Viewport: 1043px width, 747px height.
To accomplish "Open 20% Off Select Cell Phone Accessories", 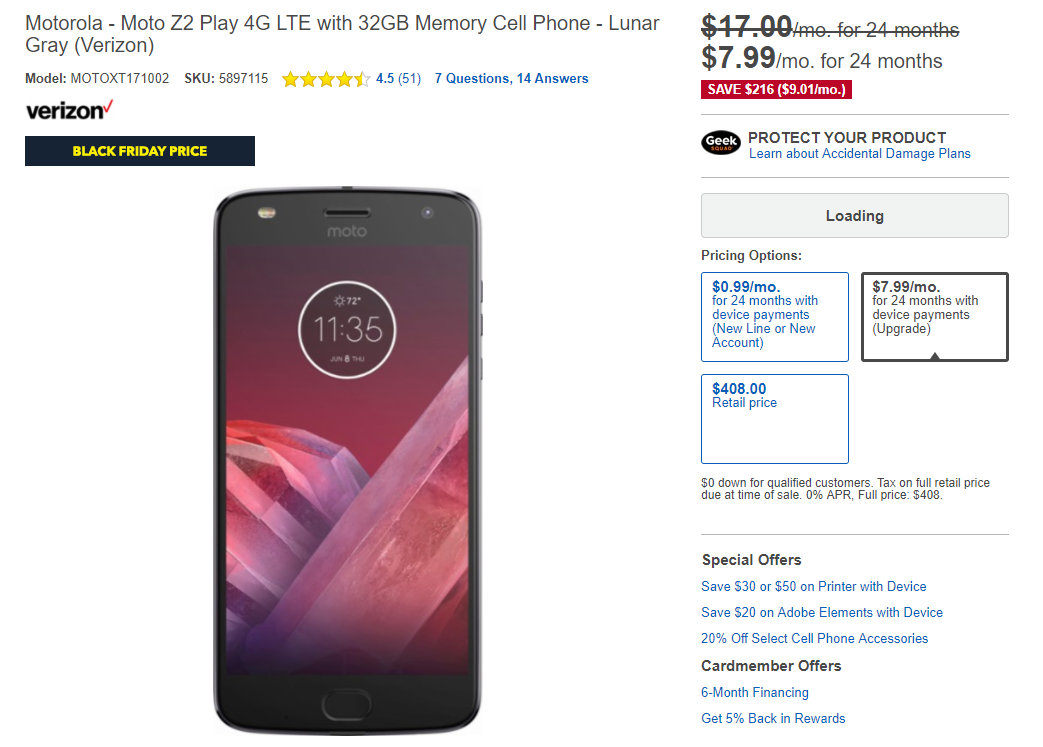I will coord(814,639).
